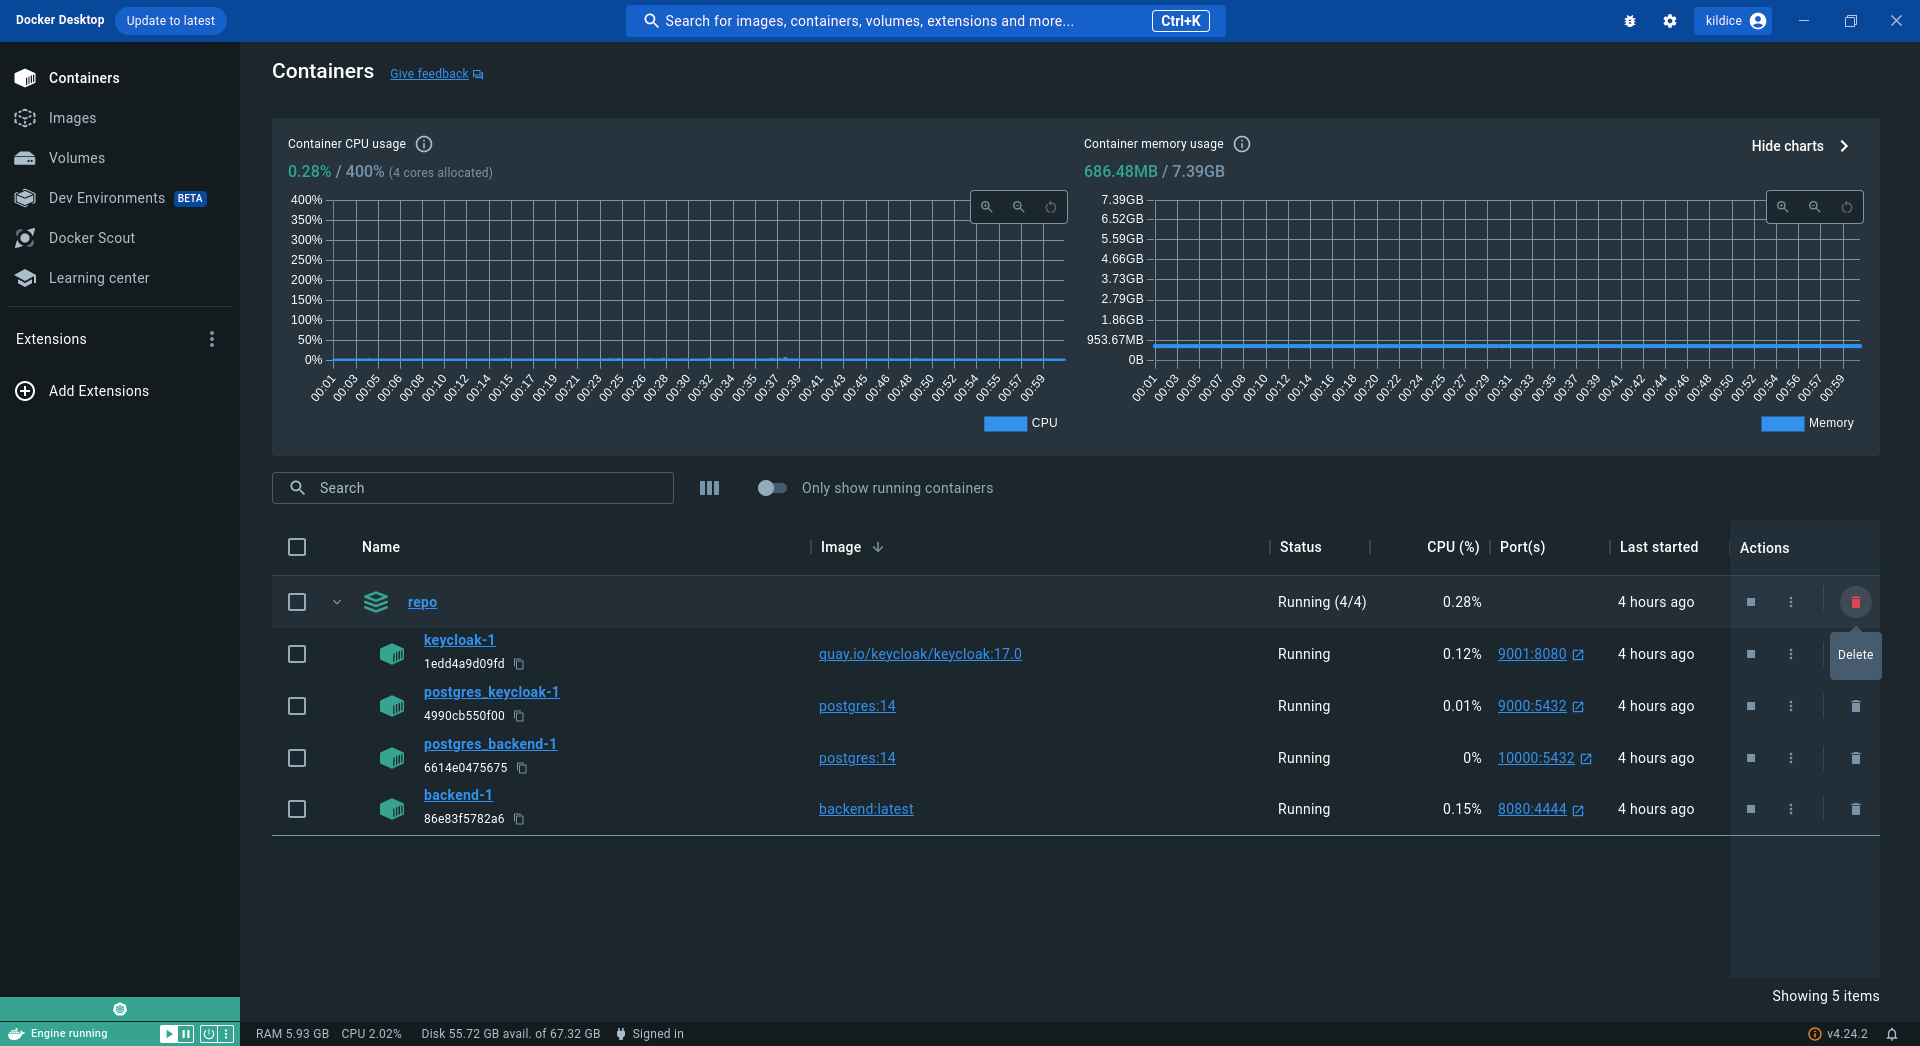Copy the keycloak-1 container ID

pyautogui.click(x=519, y=664)
